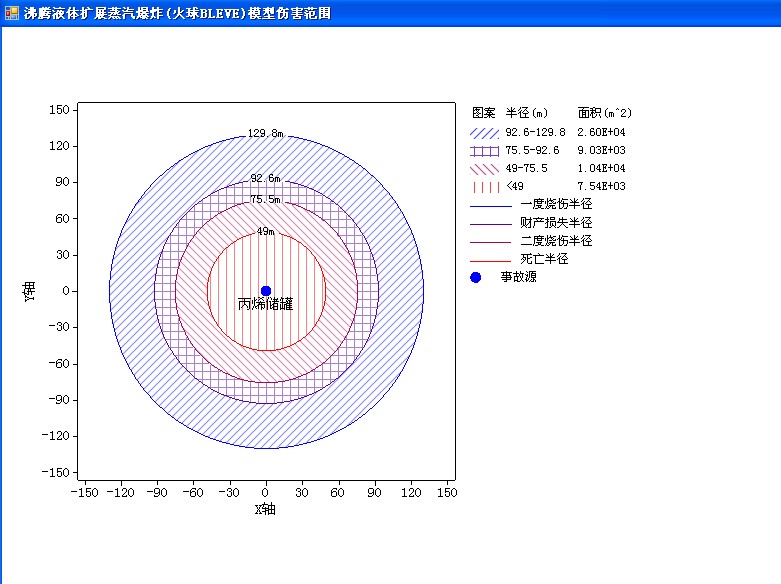This screenshot has width=781, height=584.
Task: Click the X-axis tick label 60
Action: coord(337,492)
